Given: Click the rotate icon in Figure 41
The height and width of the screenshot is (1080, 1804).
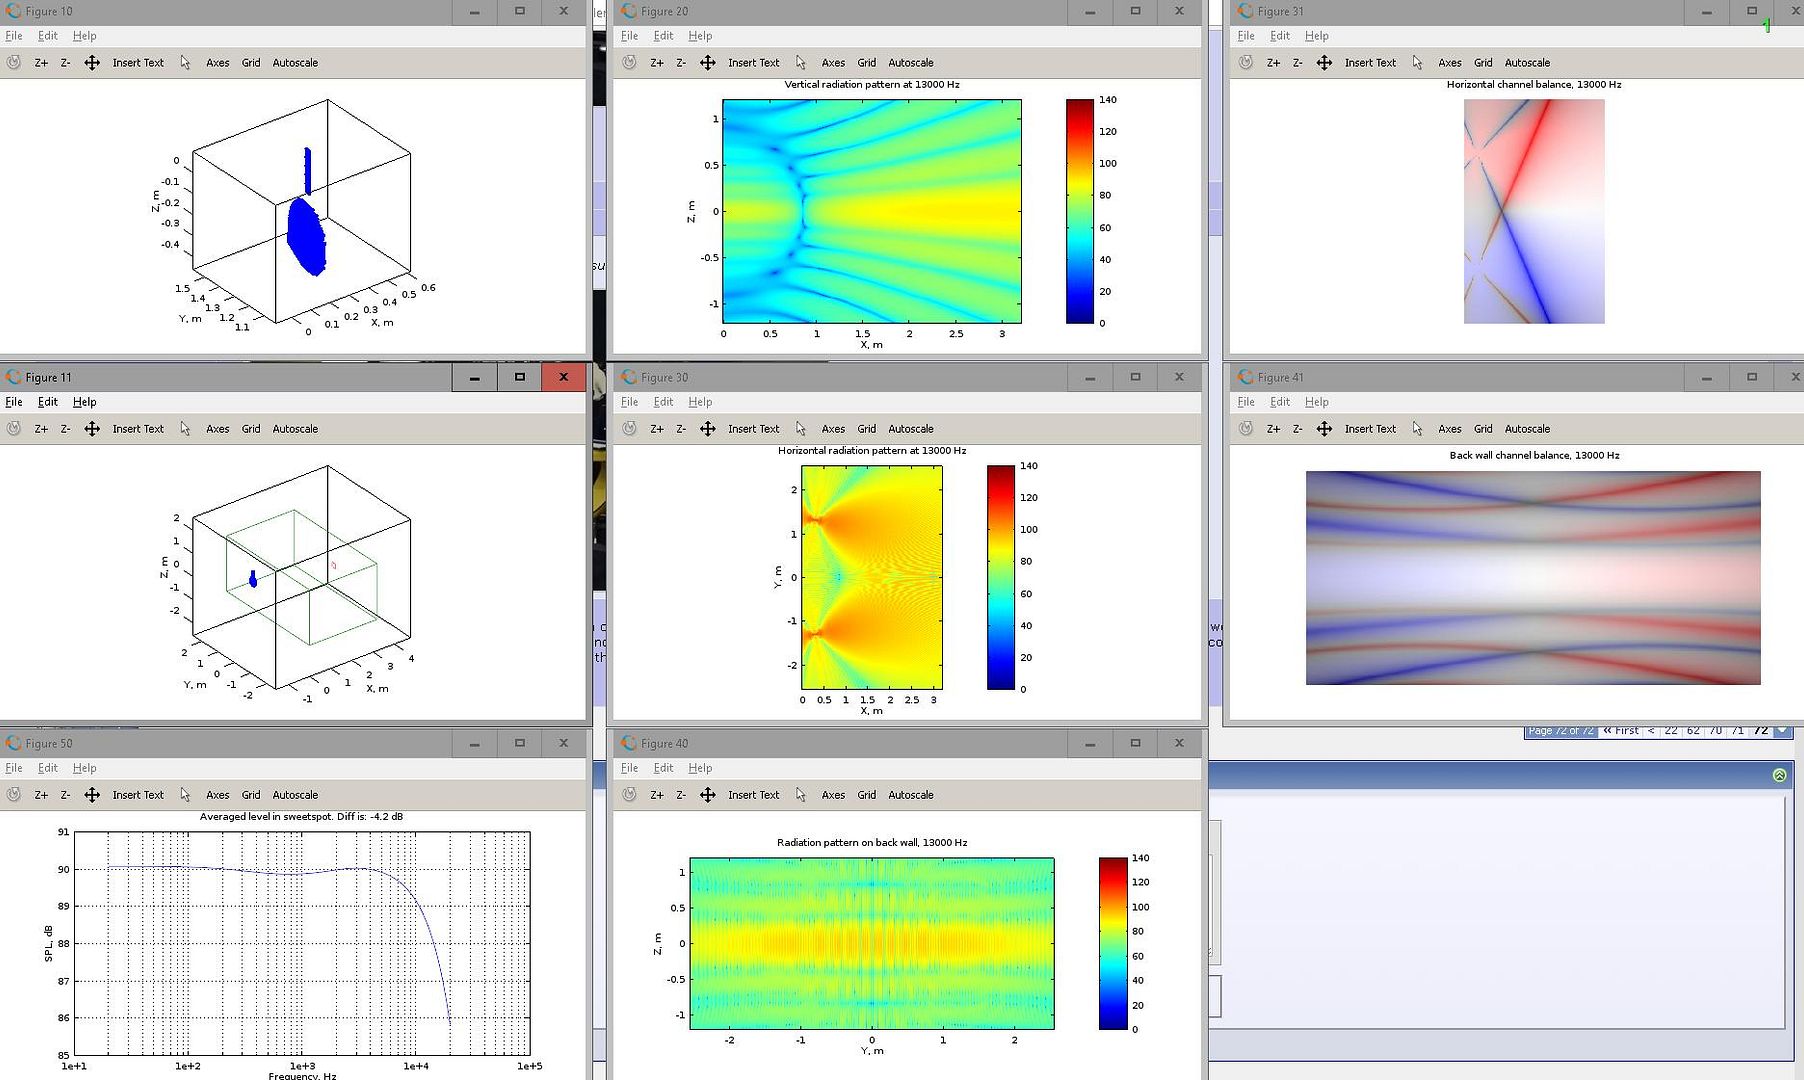Looking at the screenshot, I should point(1246,428).
